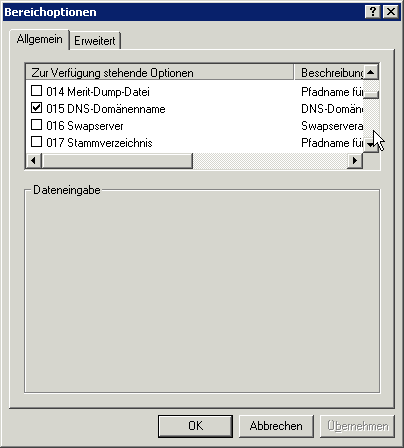This screenshot has width=404, height=448.
Task: Click the horizontal scrollbar thumb
Action: click(x=117, y=161)
